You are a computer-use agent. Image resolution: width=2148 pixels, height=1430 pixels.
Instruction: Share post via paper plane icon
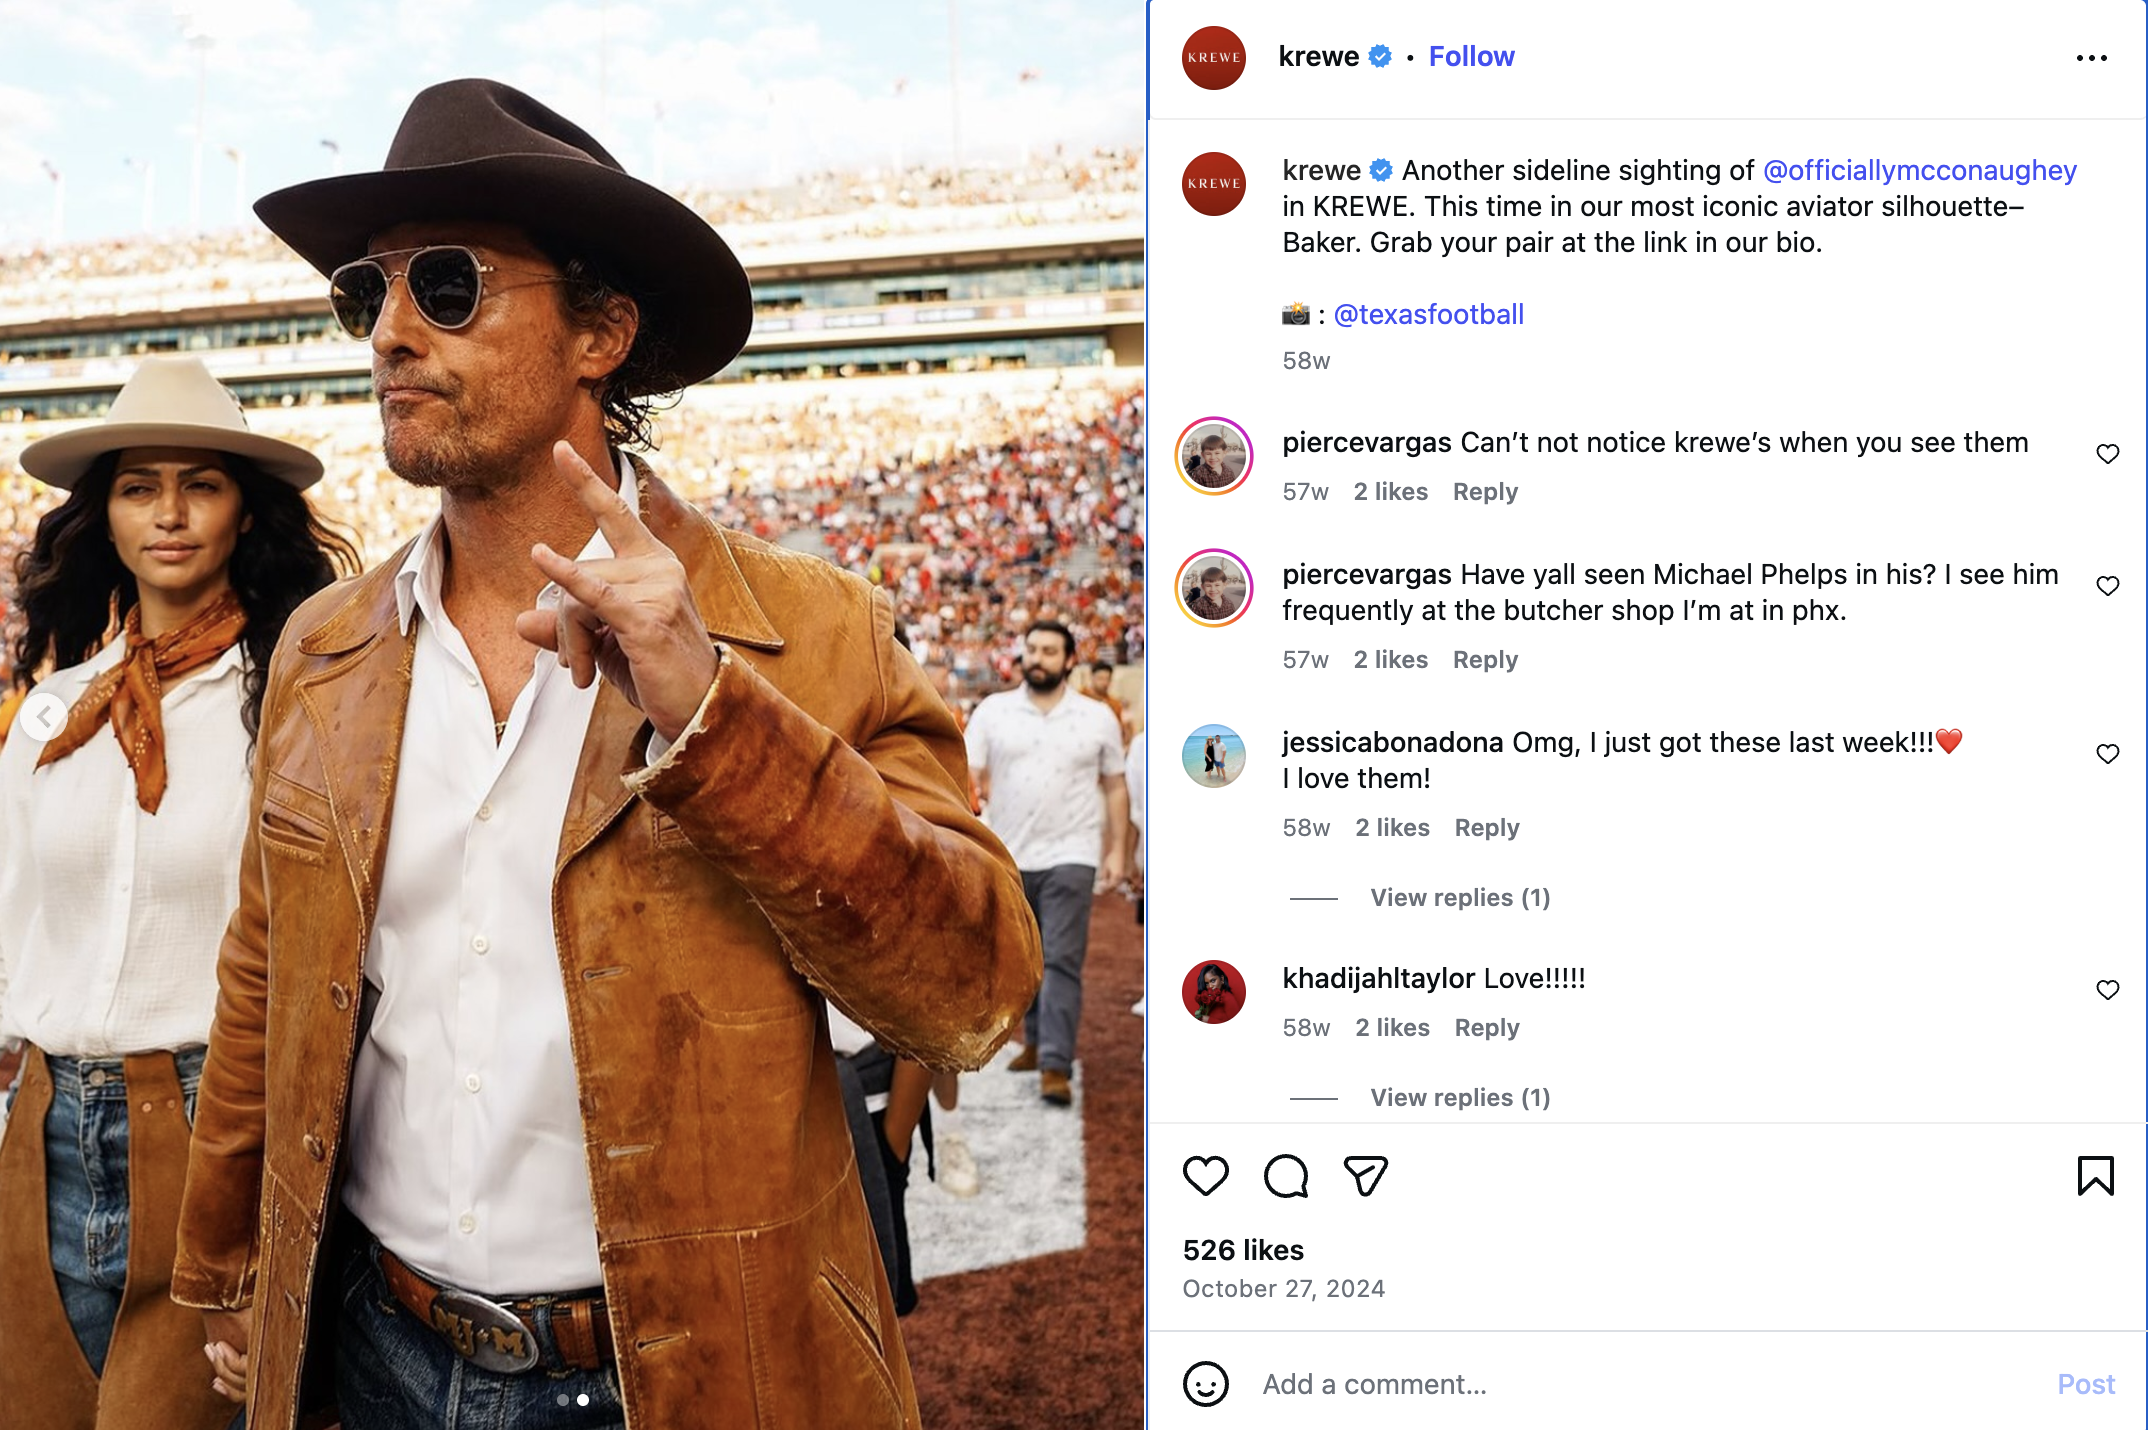(x=1365, y=1176)
